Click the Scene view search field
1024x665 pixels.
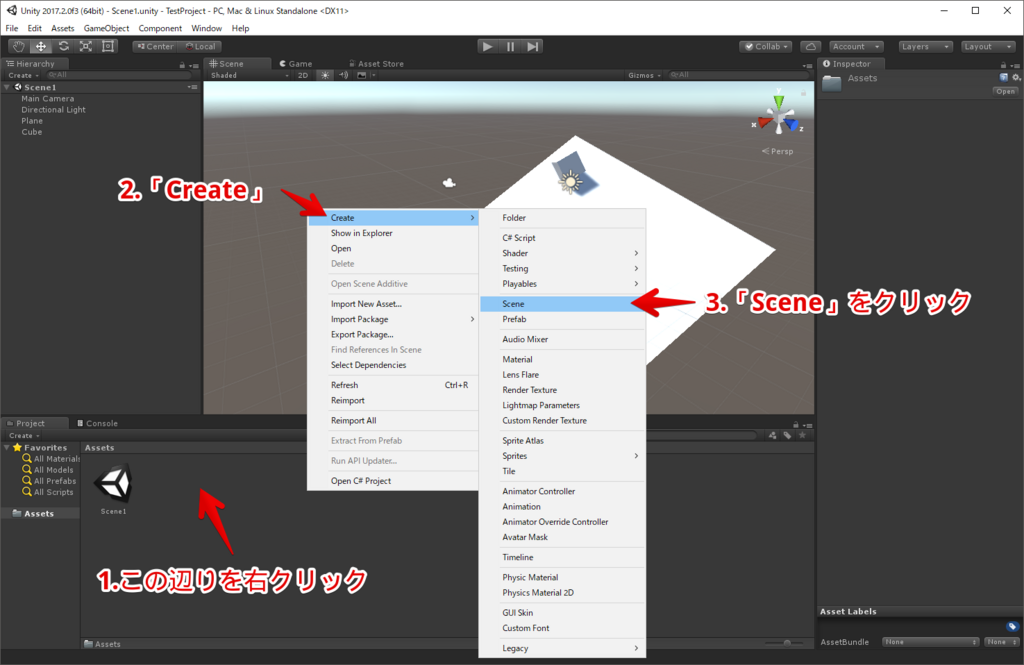(x=738, y=75)
